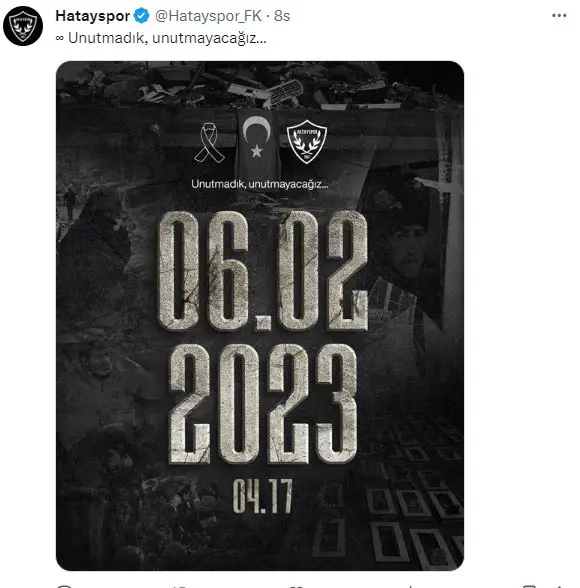Click the black mourning ribbon in the image
Screen dimensions: 580x588
pyautogui.click(x=209, y=142)
